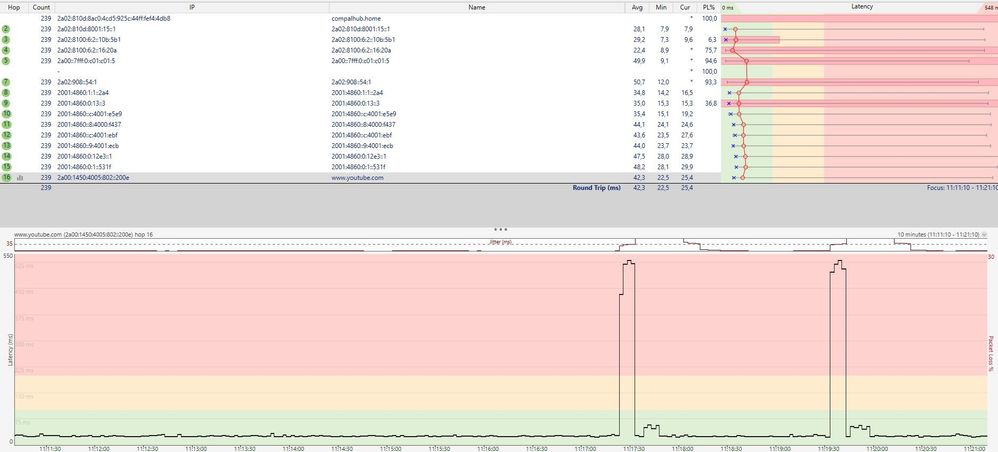
Task: Click the Round Trip (ms) summary label
Action: [596, 188]
